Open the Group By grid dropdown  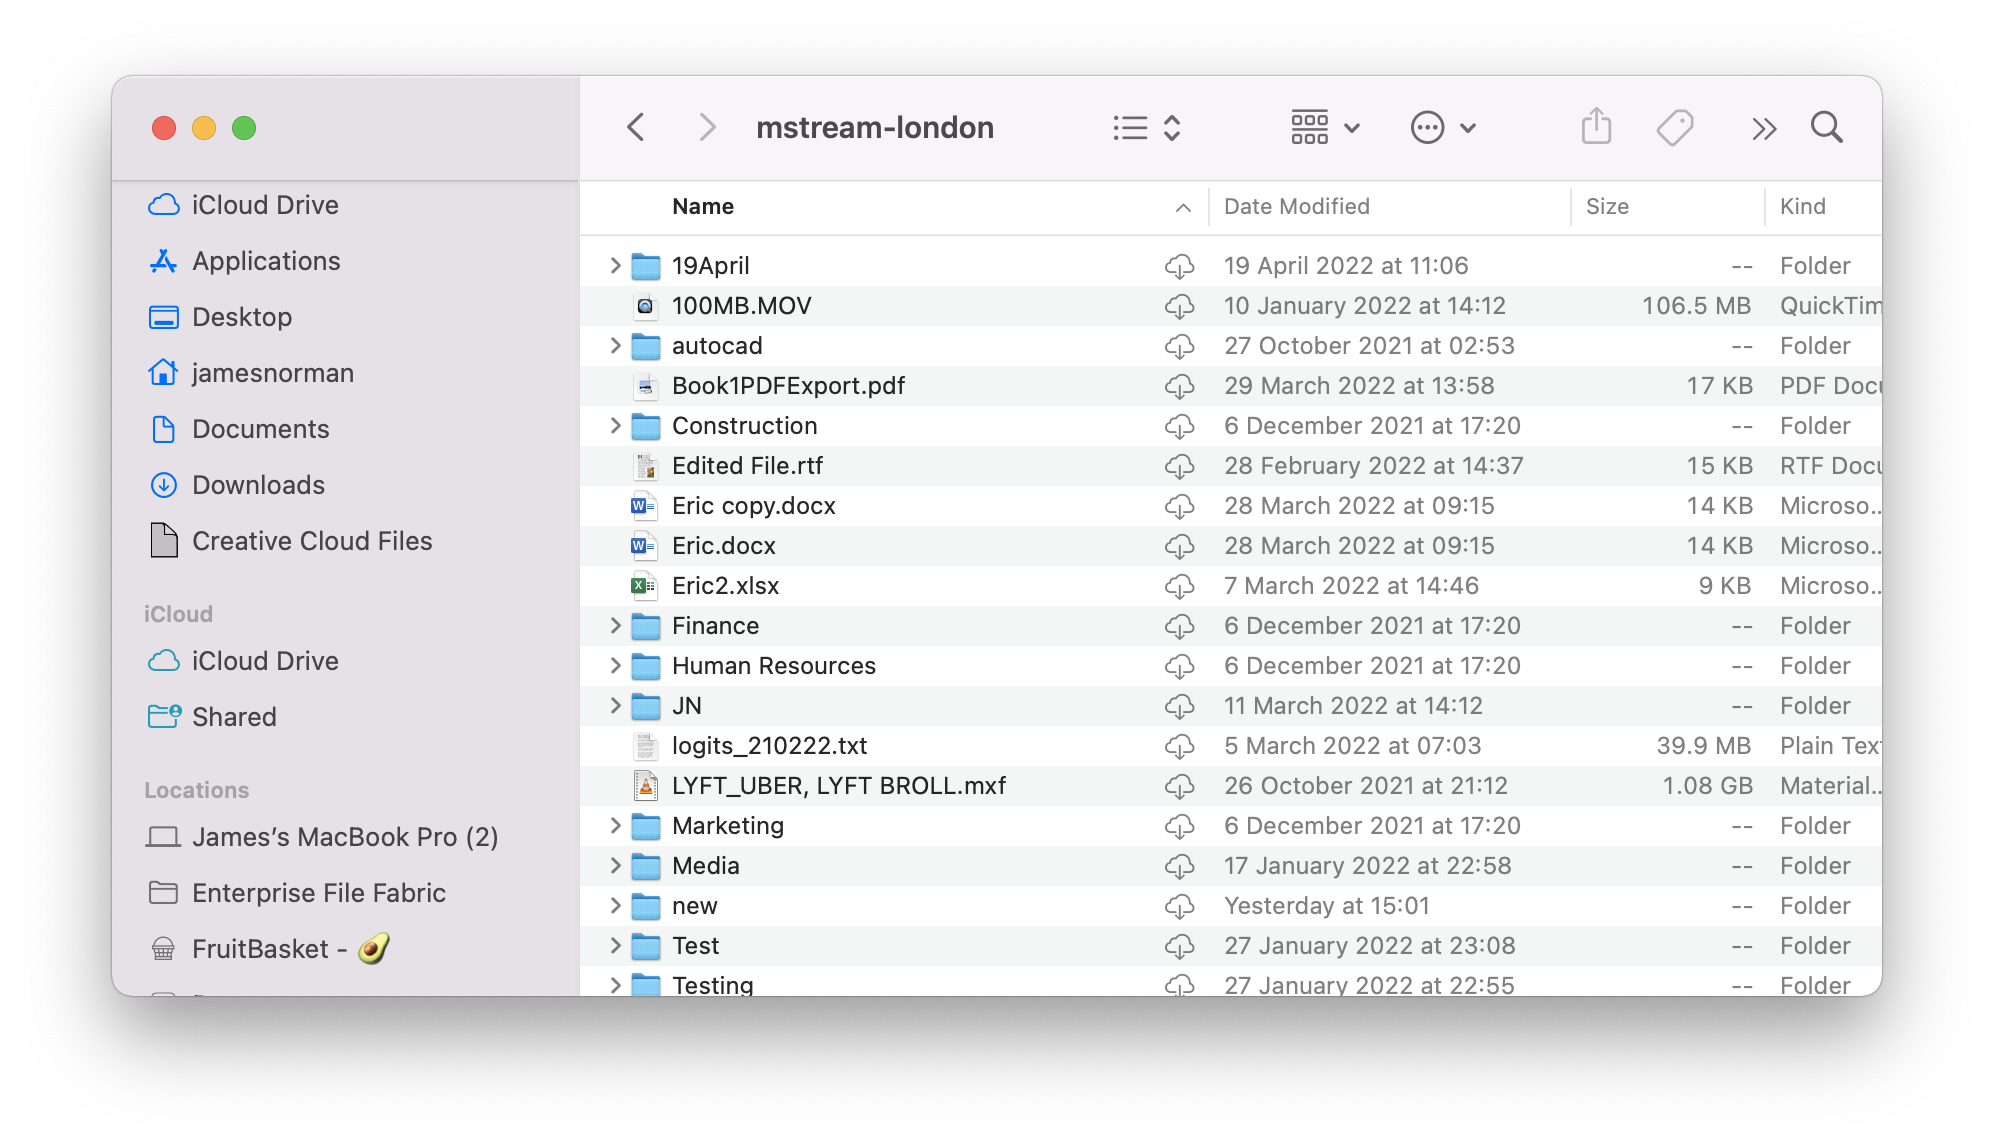click(x=1324, y=127)
